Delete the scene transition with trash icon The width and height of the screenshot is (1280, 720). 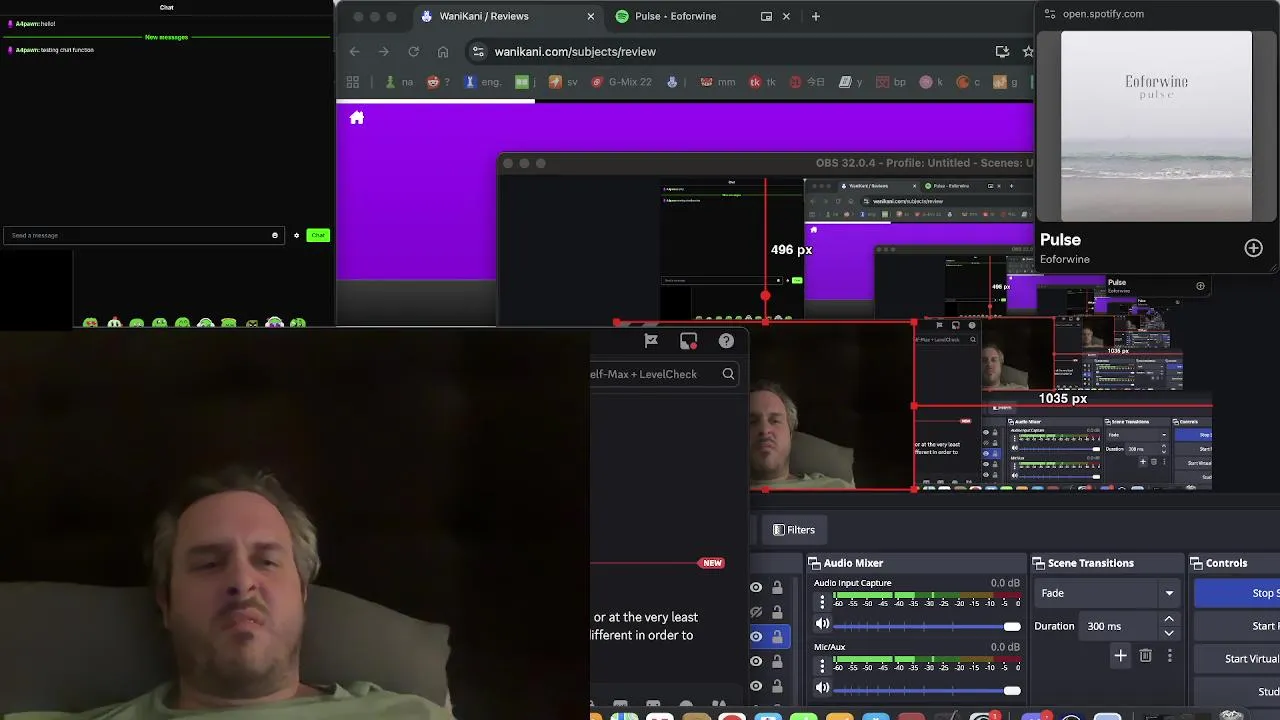(1146, 656)
